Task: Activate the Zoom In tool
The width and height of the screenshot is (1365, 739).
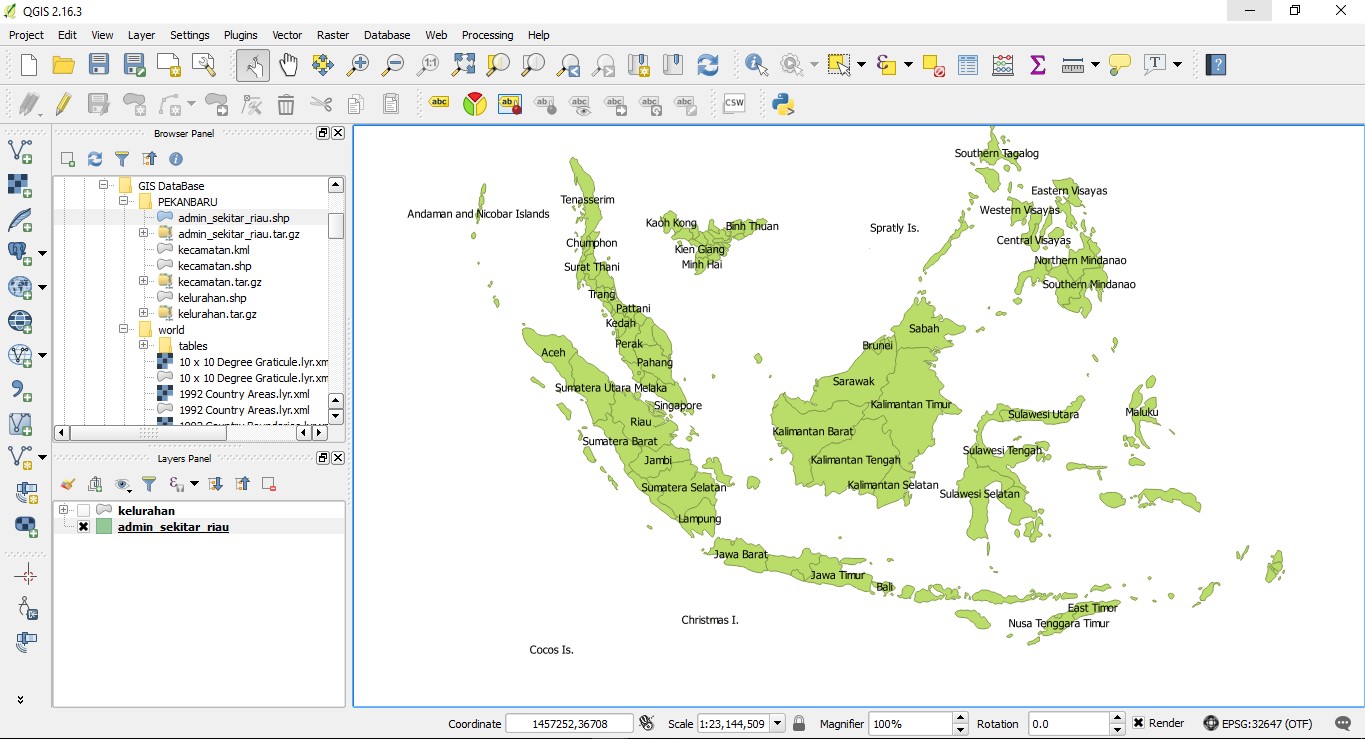Action: 357,64
